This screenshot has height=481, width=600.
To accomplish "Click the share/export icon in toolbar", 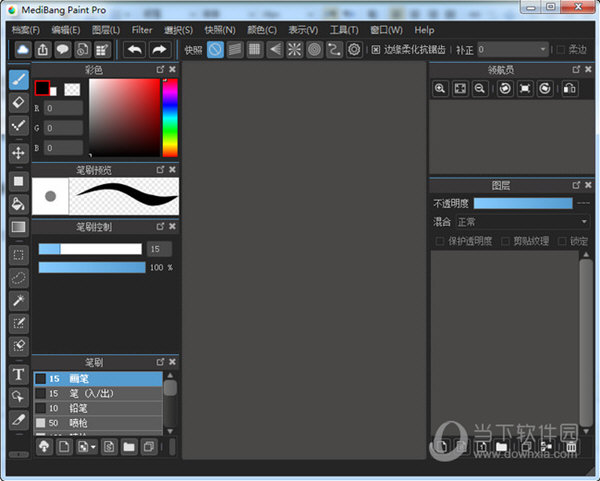I will (x=43, y=50).
